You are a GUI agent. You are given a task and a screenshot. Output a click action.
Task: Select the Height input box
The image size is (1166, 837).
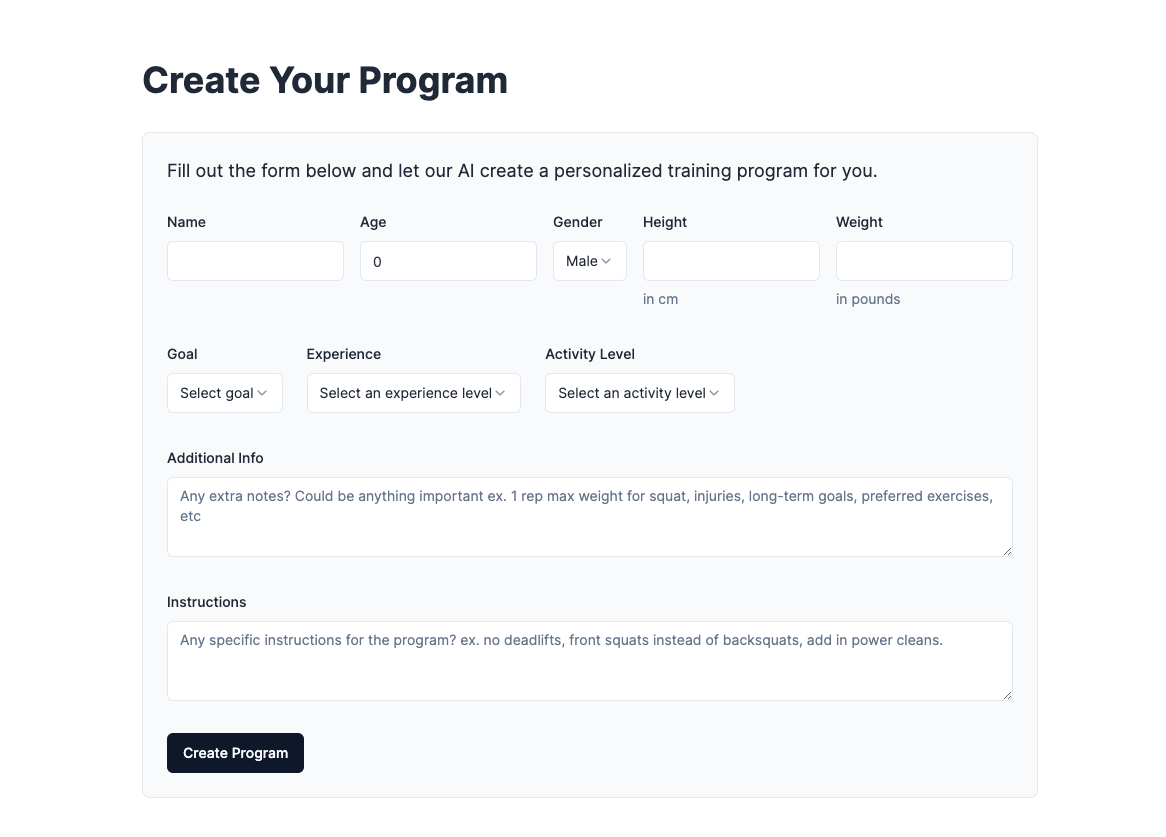(731, 261)
